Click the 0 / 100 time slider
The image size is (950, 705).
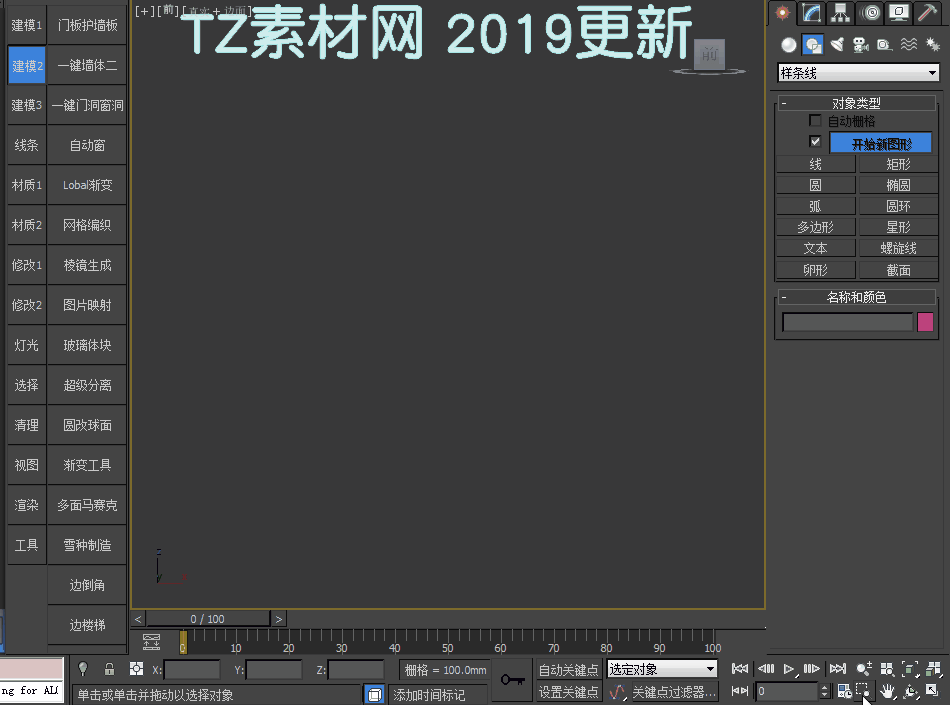click(208, 619)
